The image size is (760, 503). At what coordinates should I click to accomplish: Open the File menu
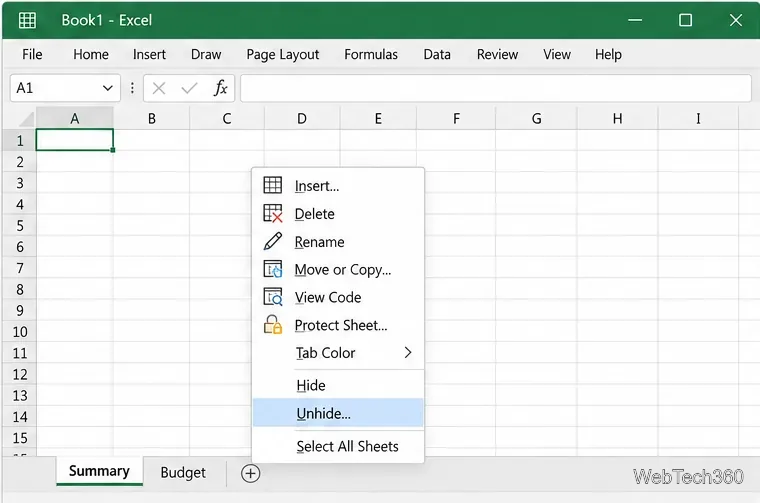coord(32,54)
